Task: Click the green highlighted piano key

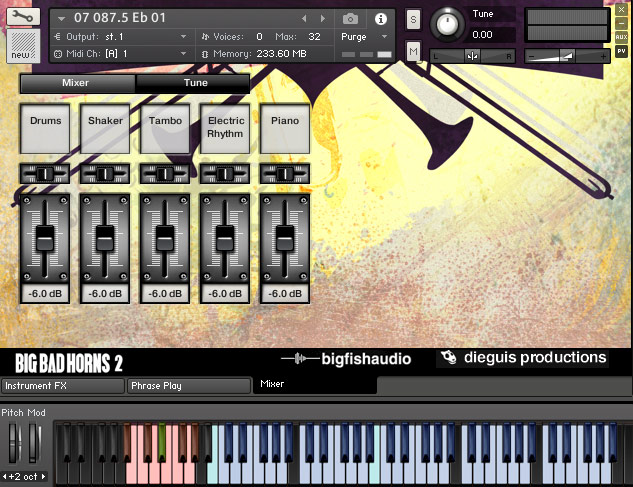Action: 162,442
